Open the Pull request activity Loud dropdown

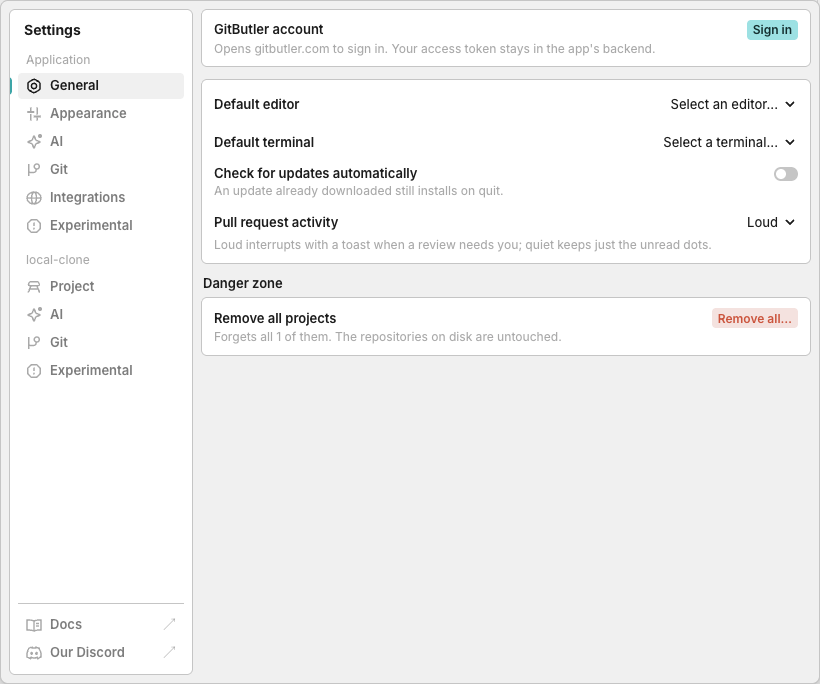[x=771, y=222]
